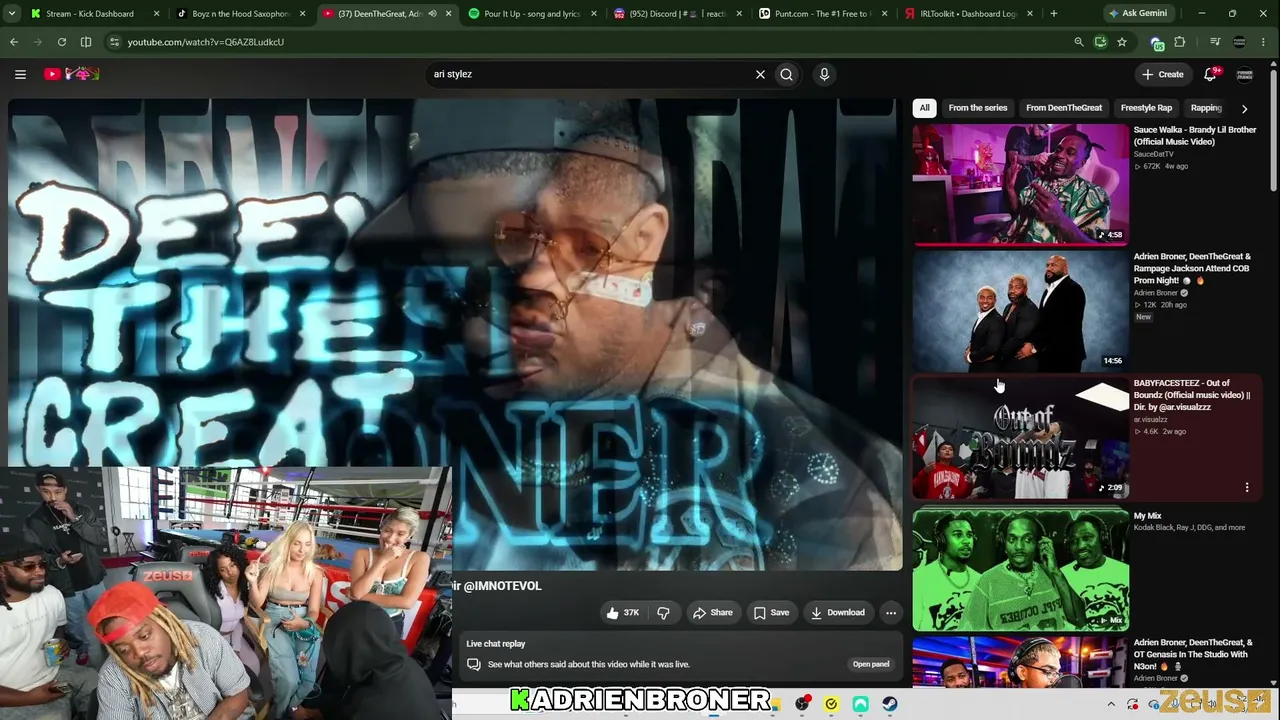Open the yellow checkmark taskbar app
This screenshot has width=1280, height=720.
click(x=831, y=704)
